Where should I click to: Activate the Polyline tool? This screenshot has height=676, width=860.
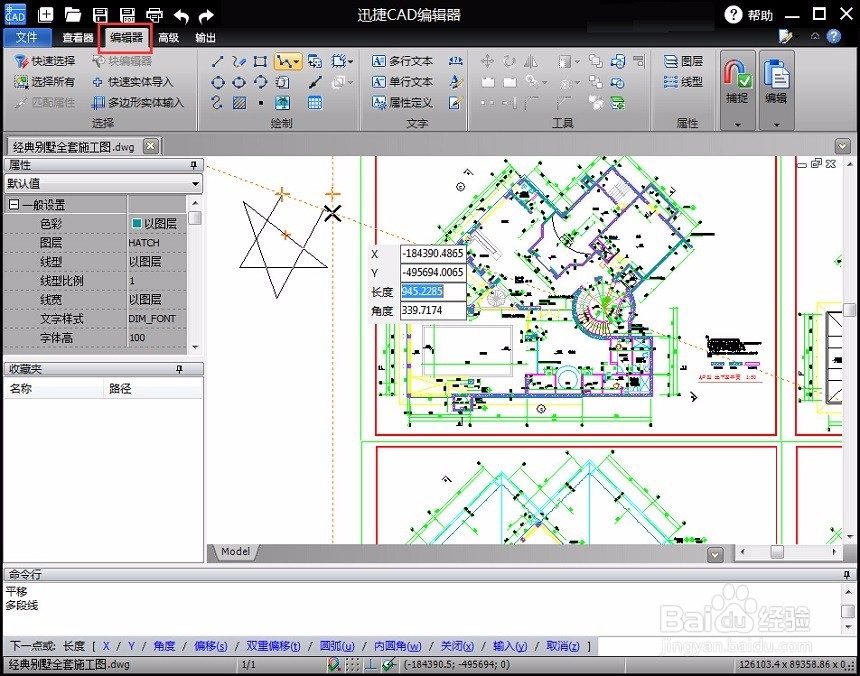(x=284, y=61)
